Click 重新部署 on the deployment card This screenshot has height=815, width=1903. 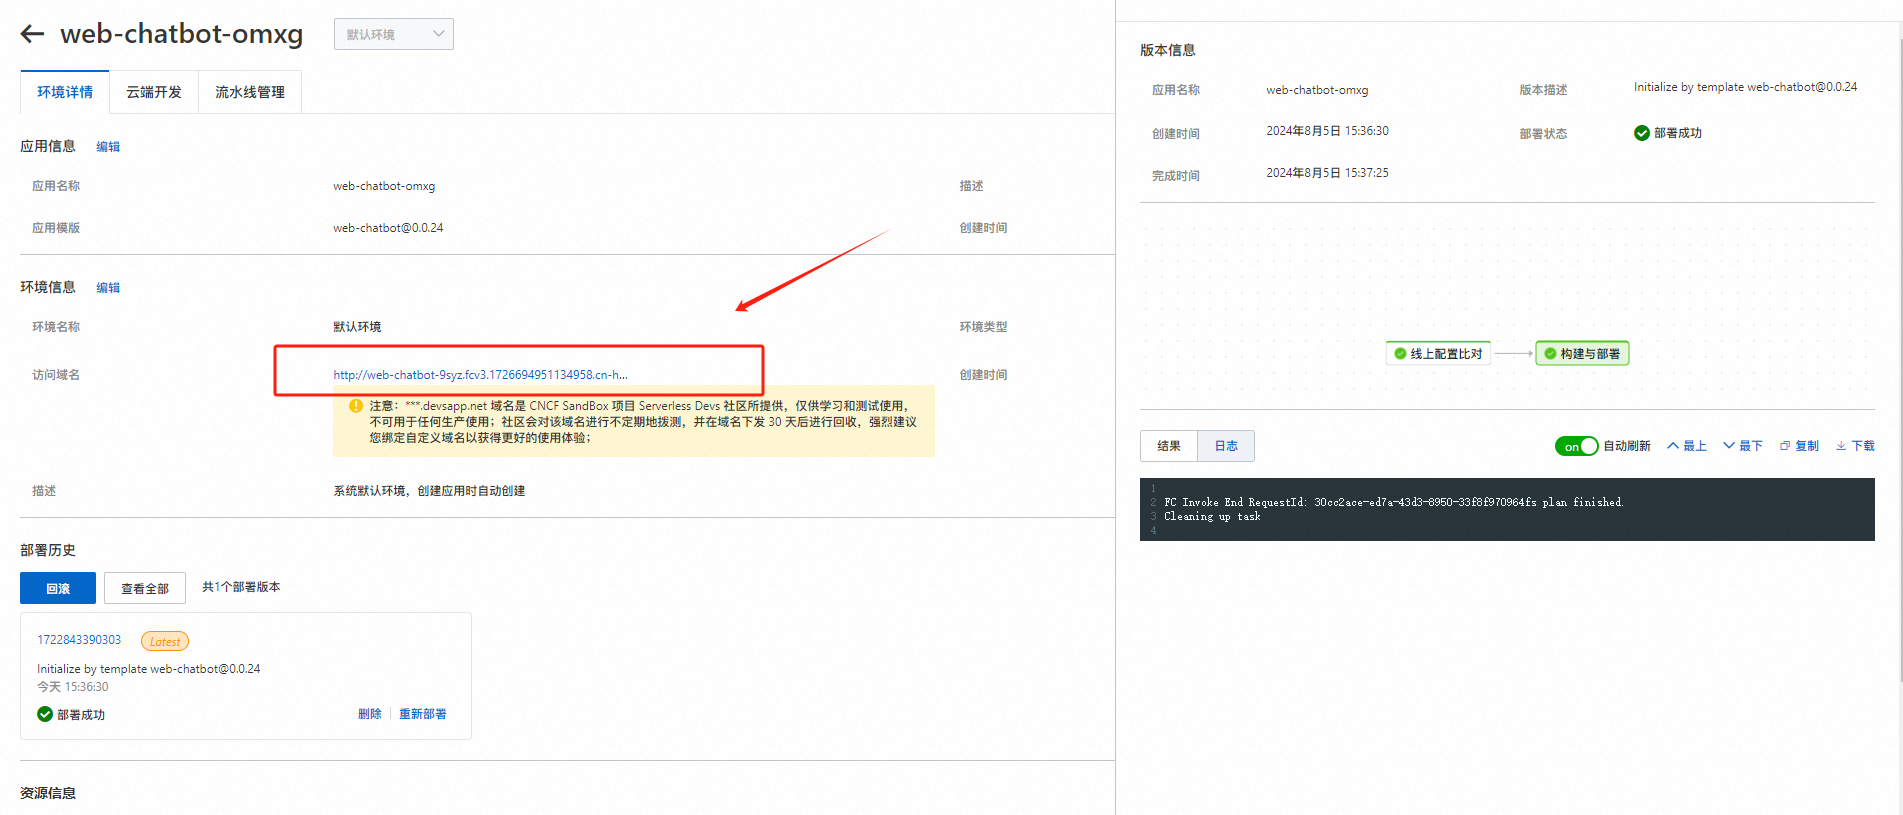423,714
